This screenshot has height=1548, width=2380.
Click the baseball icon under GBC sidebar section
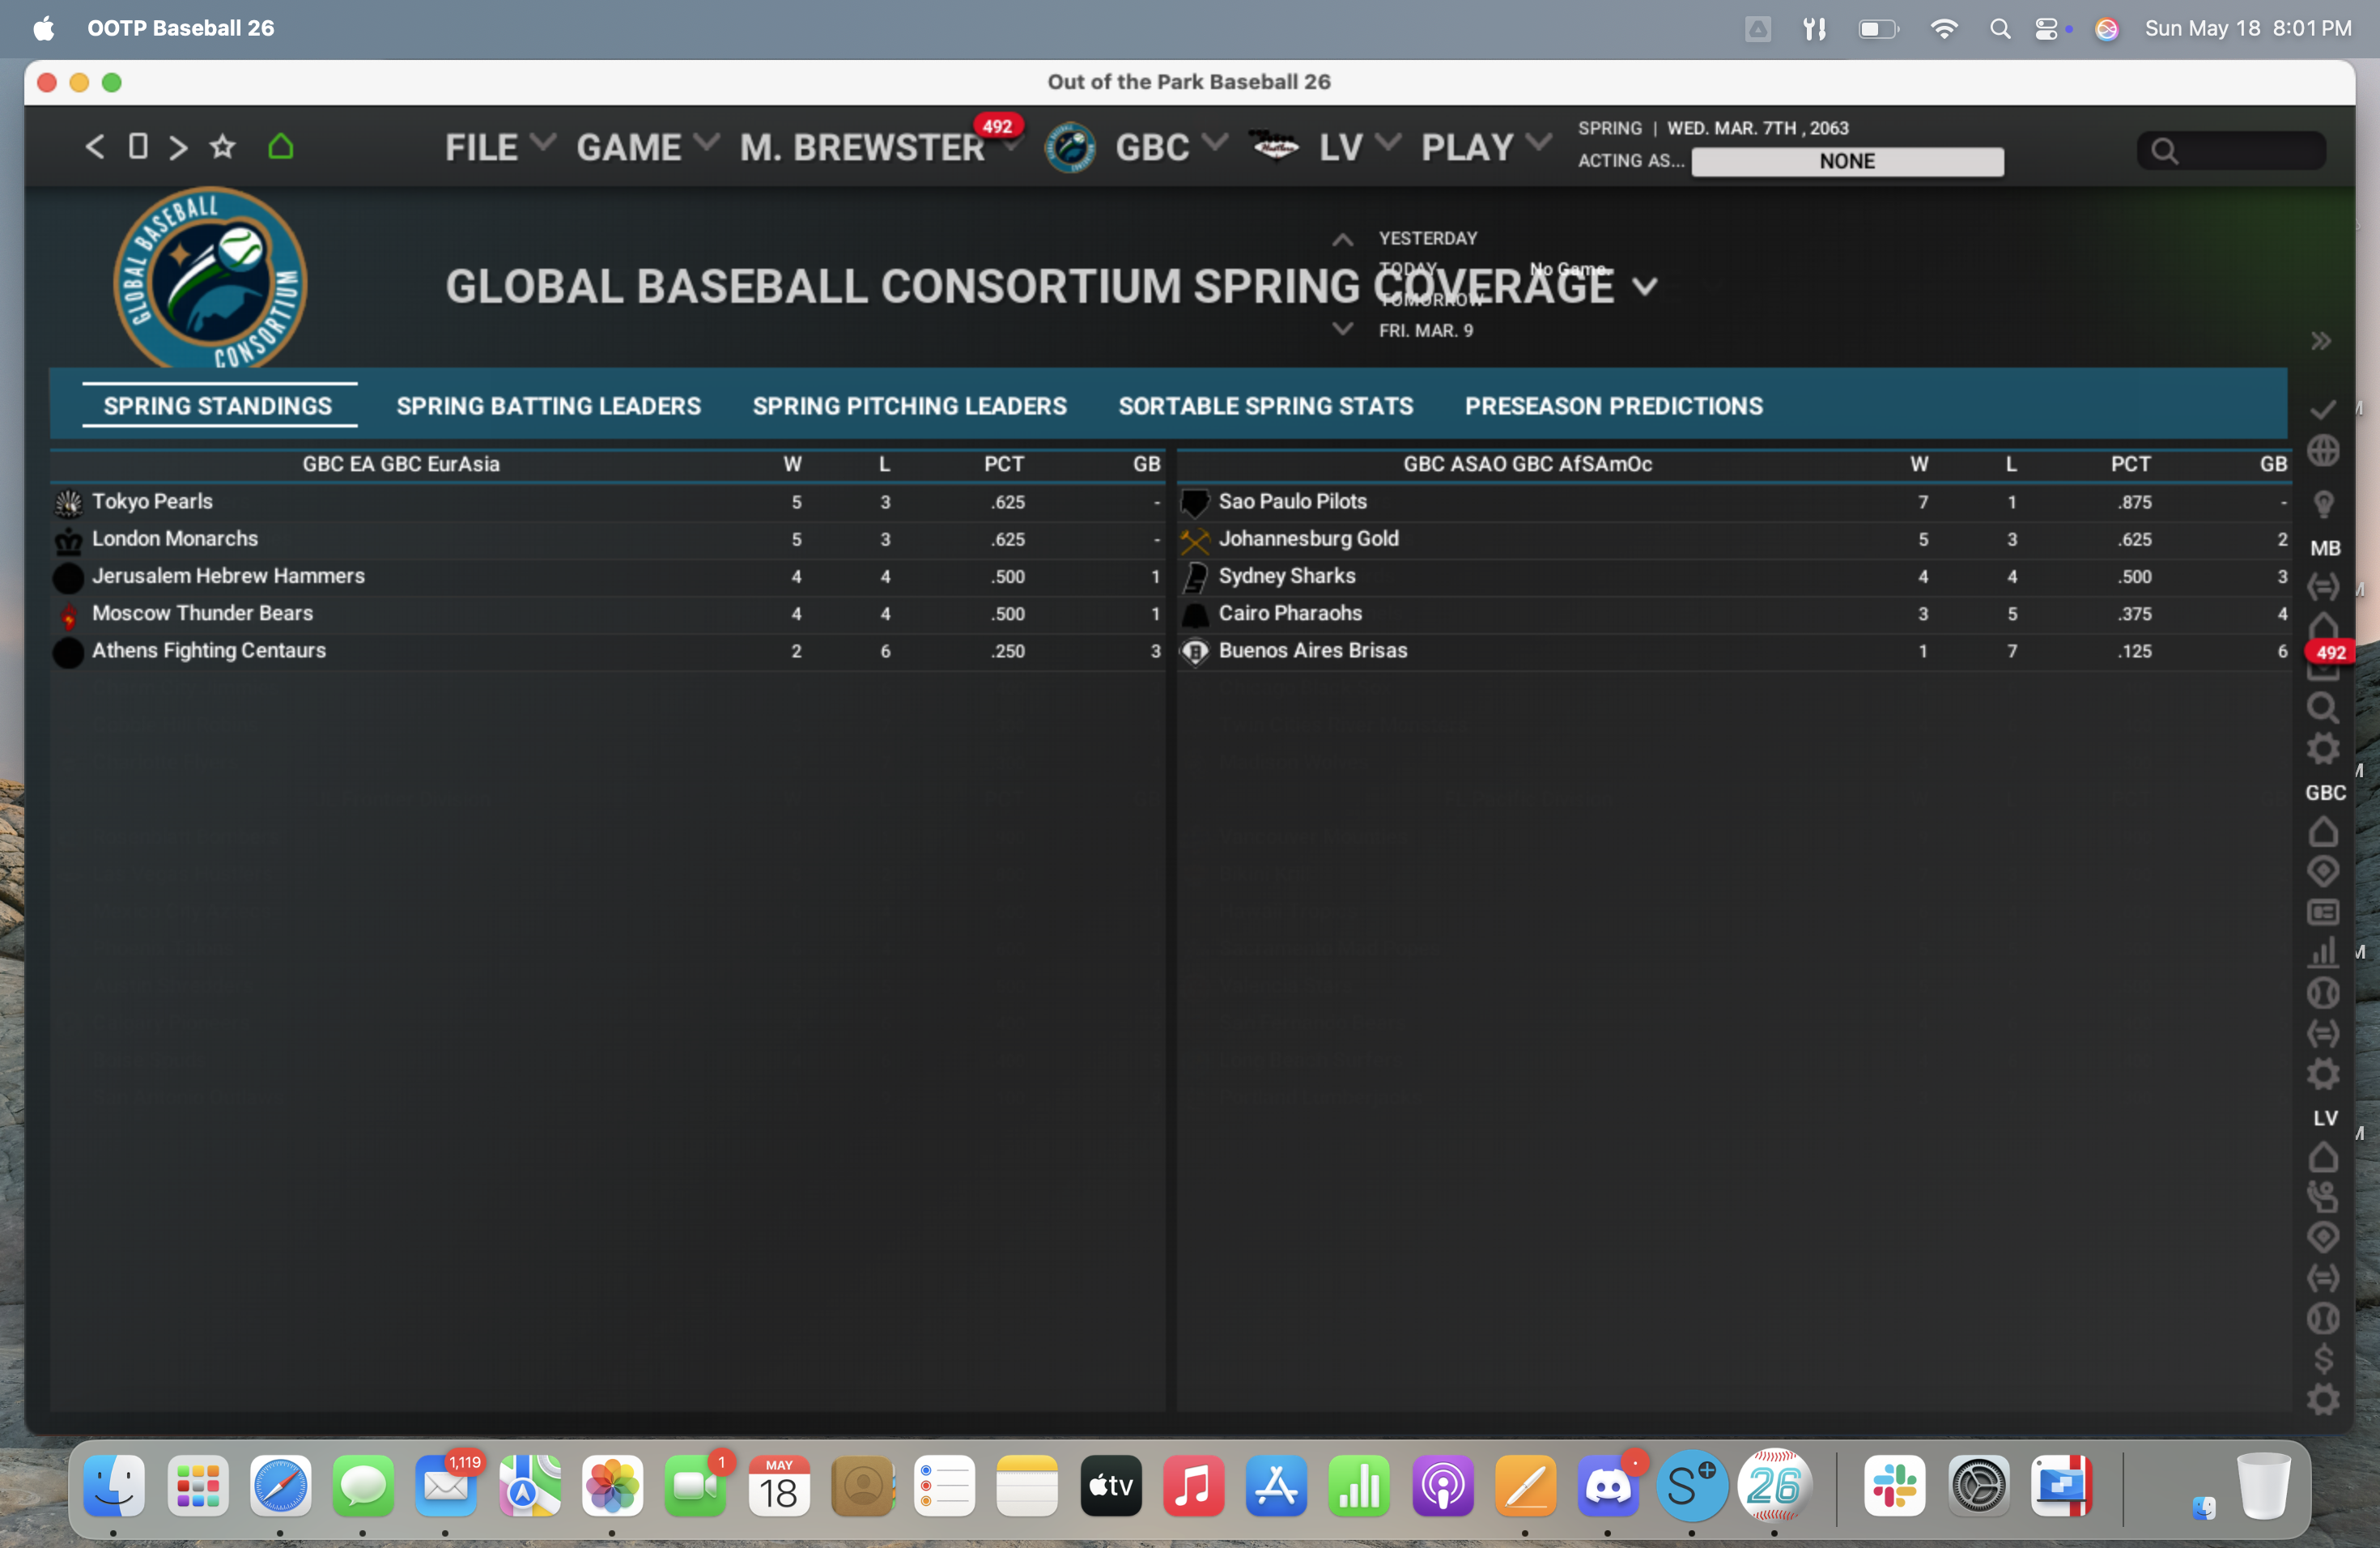click(x=2323, y=993)
